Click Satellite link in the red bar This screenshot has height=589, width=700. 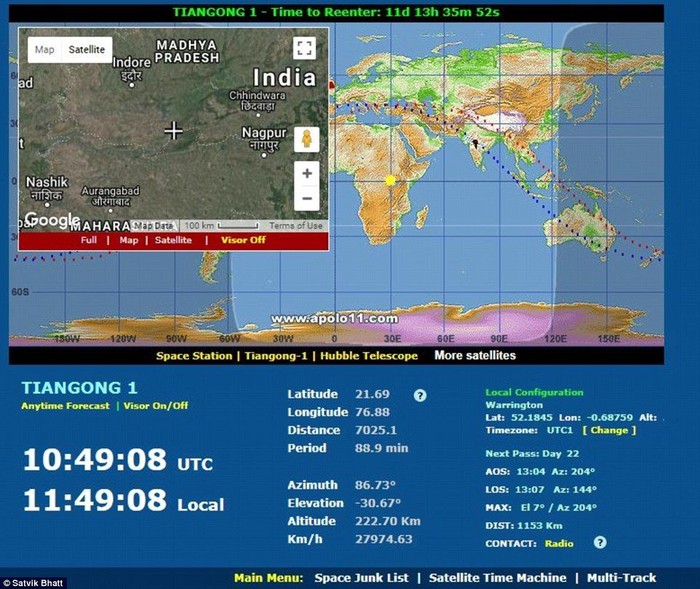click(173, 240)
